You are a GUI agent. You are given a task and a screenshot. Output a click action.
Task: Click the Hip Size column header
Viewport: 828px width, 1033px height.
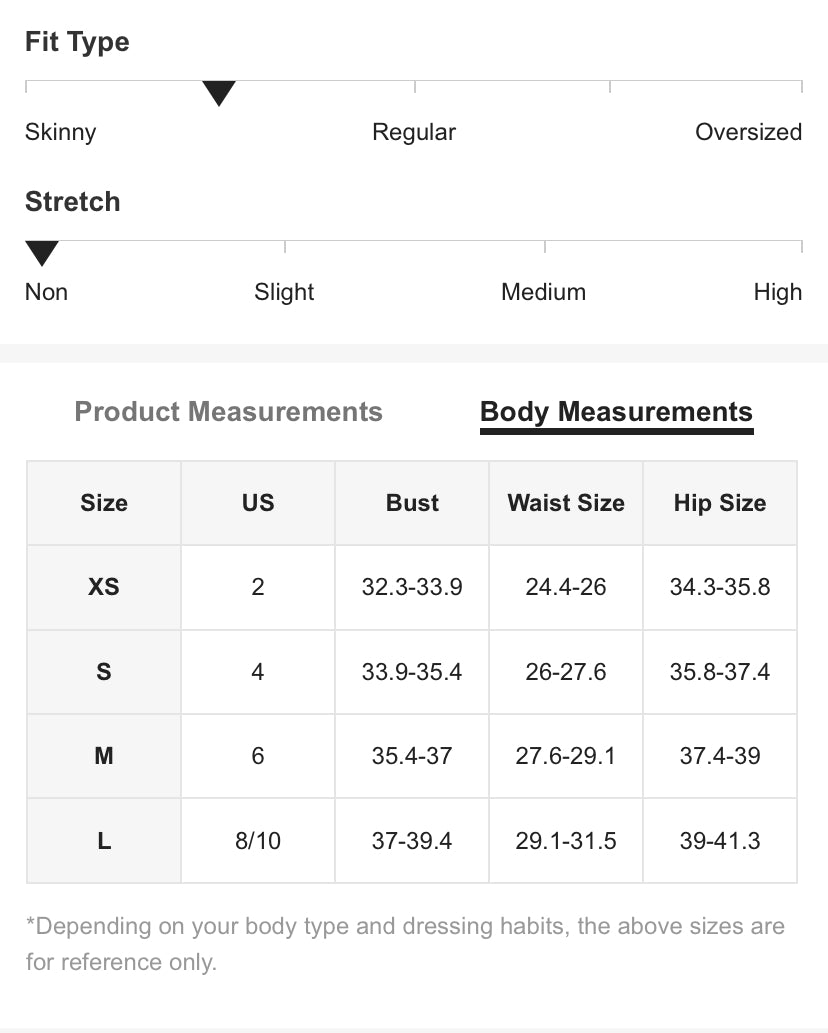point(720,503)
